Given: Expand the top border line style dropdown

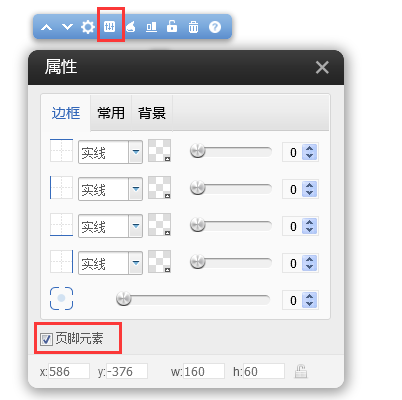Looking at the screenshot, I should [136, 152].
